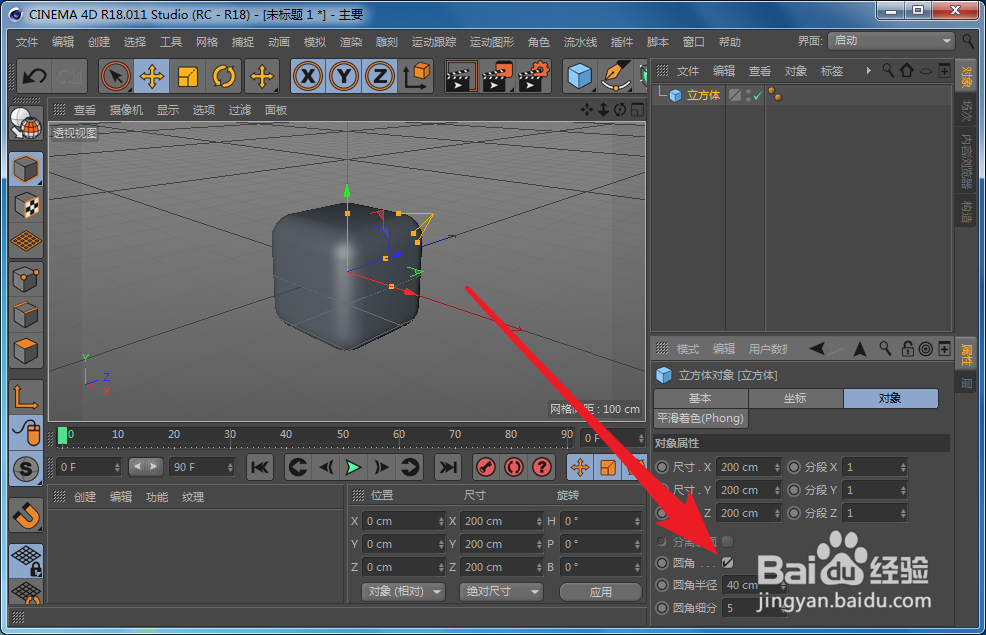Screen dimensions: 986x635
Task: Render the active view clapboard icon
Action: pyautogui.click(x=461, y=77)
